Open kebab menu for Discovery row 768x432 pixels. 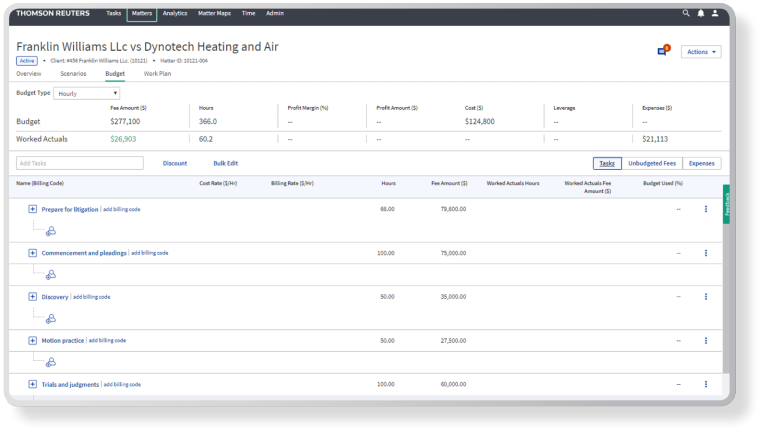[x=706, y=297]
